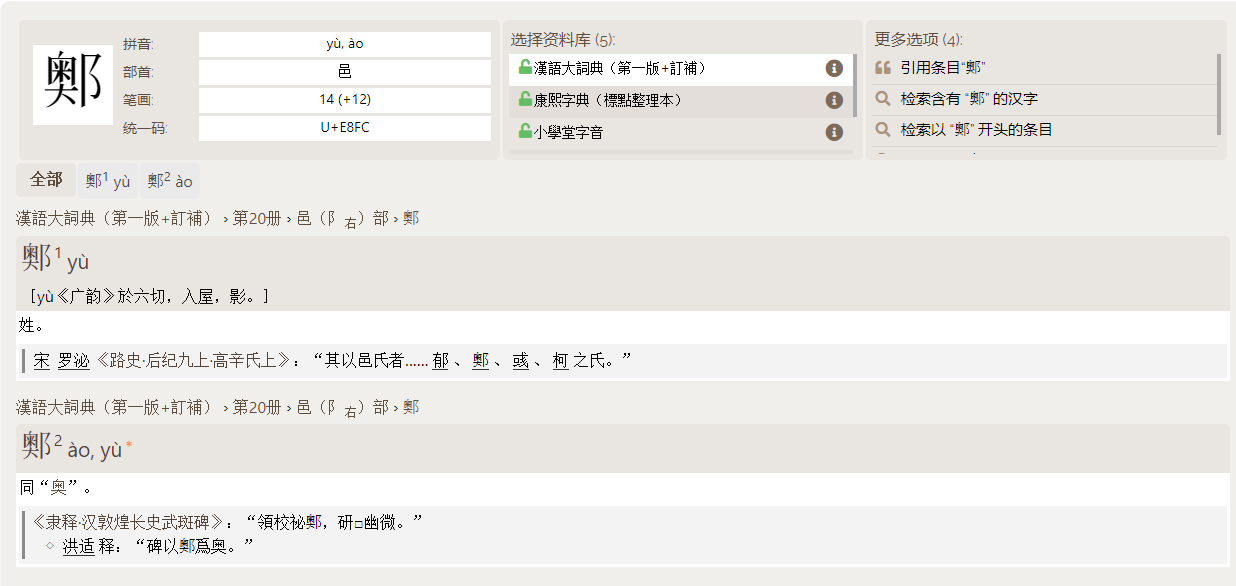This screenshot has height=586, width=1236.
Task: Select the 全部 tab
Action: click(x=46, y=180)
